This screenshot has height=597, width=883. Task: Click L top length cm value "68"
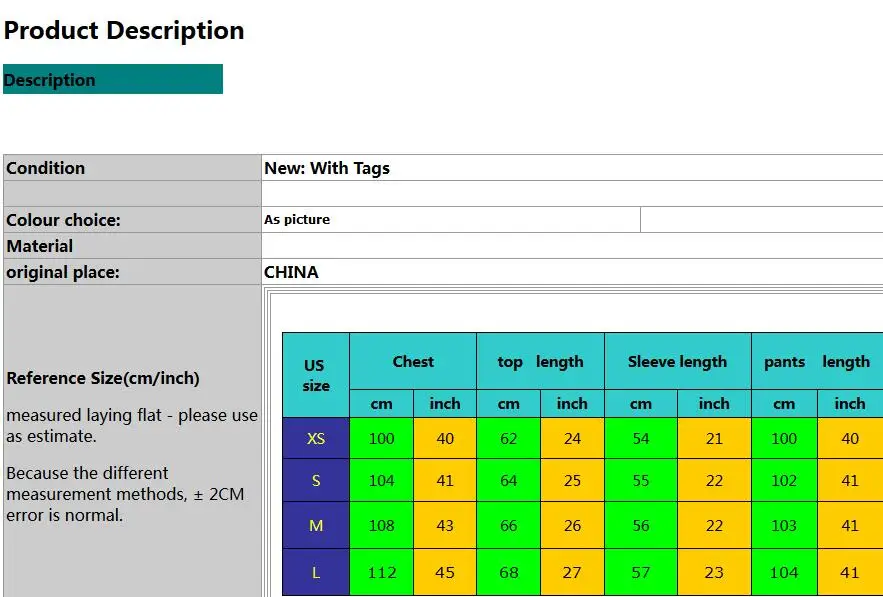(509, 572)
